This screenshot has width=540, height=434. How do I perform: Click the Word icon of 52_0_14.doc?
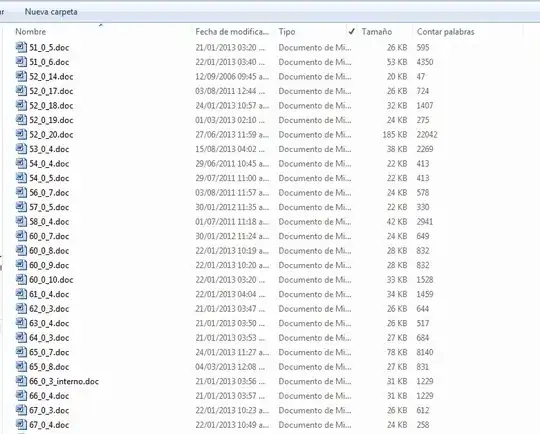coord(21,76)
